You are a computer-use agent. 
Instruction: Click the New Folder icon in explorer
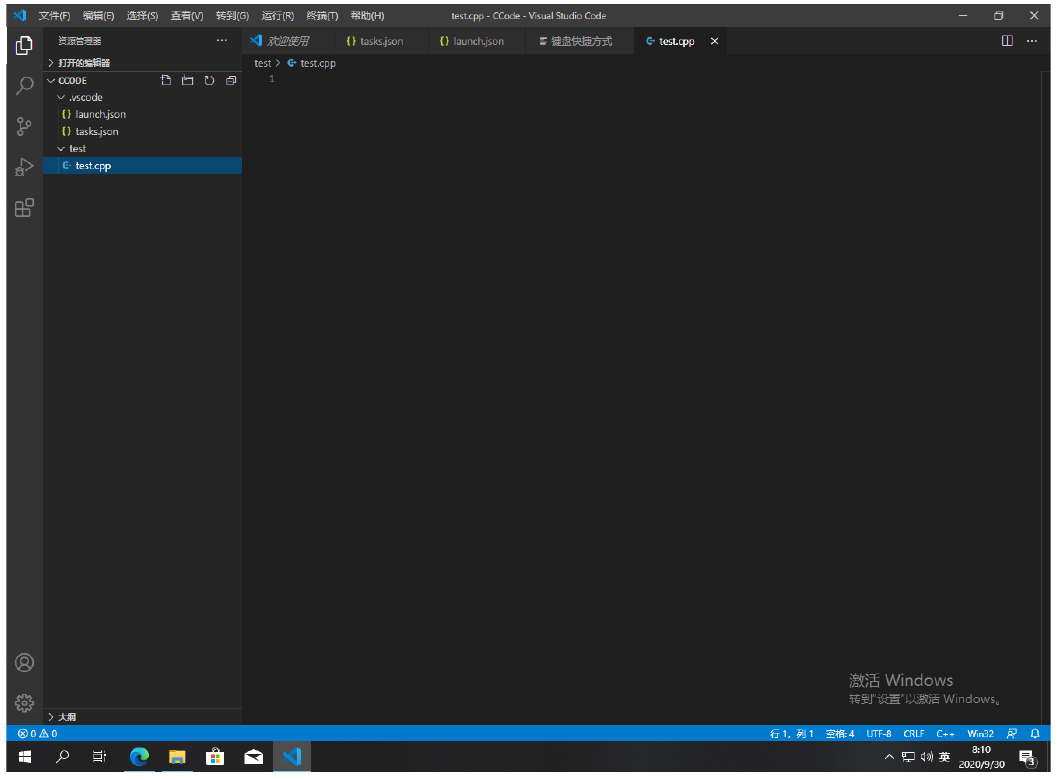187,81
